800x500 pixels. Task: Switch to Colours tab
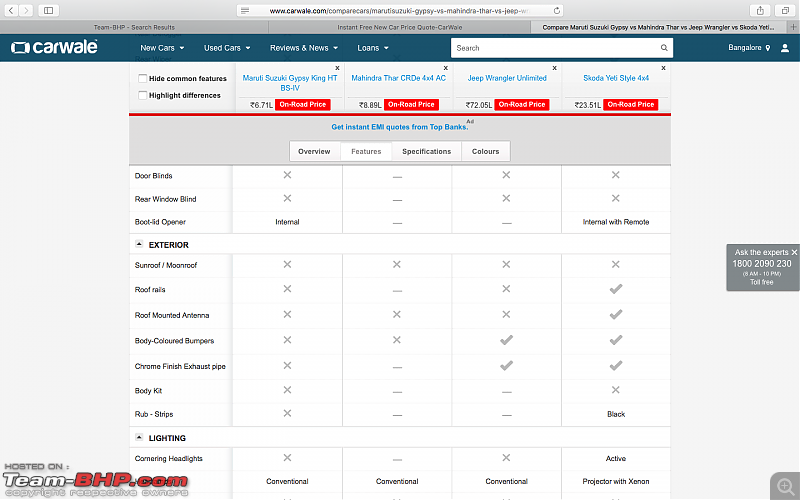(485, 152)
